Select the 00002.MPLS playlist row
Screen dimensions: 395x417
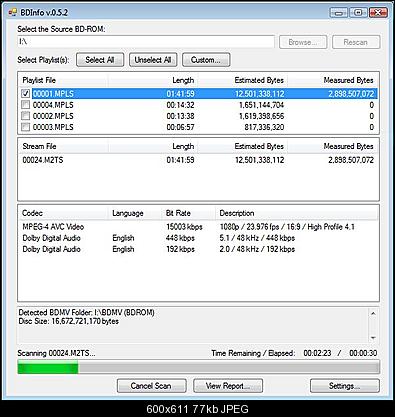click(198, 116)
